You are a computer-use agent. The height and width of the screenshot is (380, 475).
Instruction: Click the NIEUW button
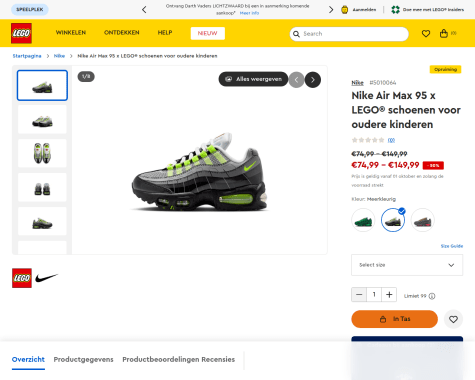pyautogui.click(x=208, y=33)
